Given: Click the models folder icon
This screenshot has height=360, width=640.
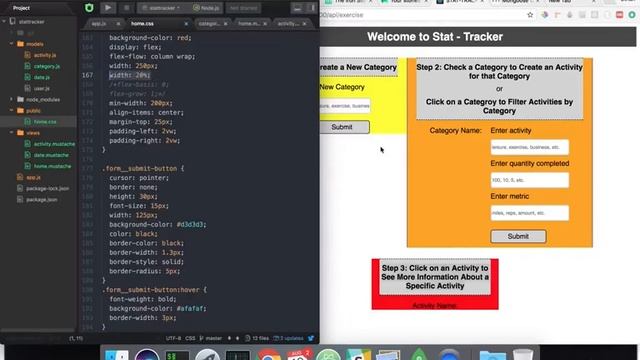Looking at the screenshot, I should click(x=20, y=44).
